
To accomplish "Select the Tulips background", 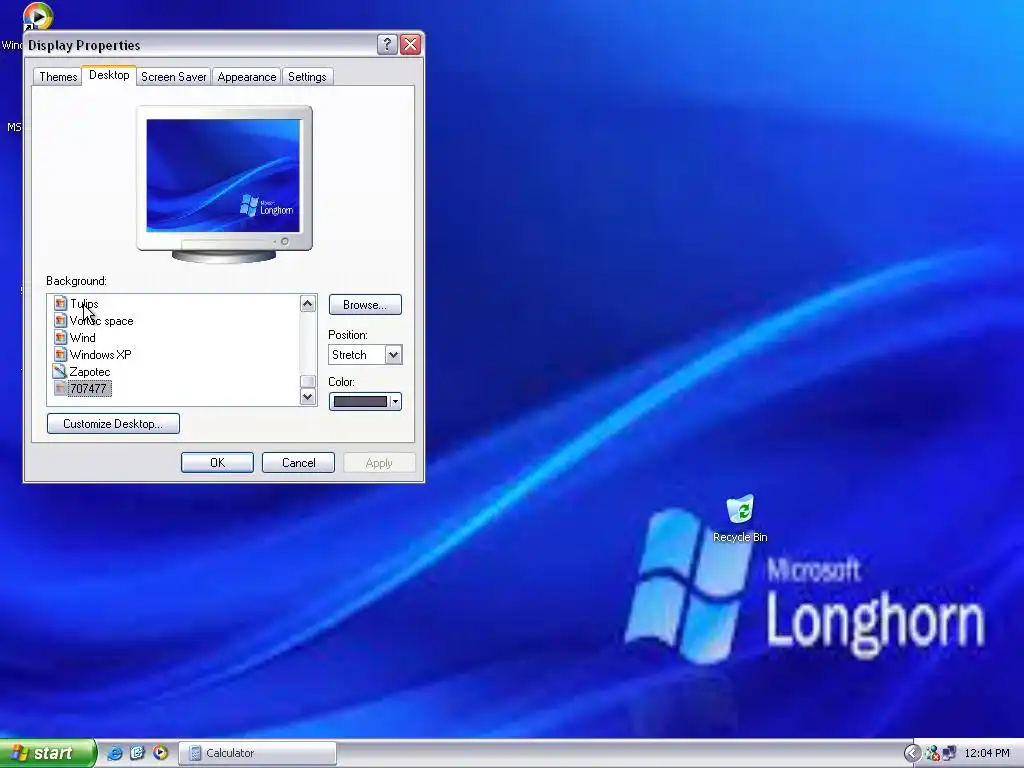I will coord(84,304).
